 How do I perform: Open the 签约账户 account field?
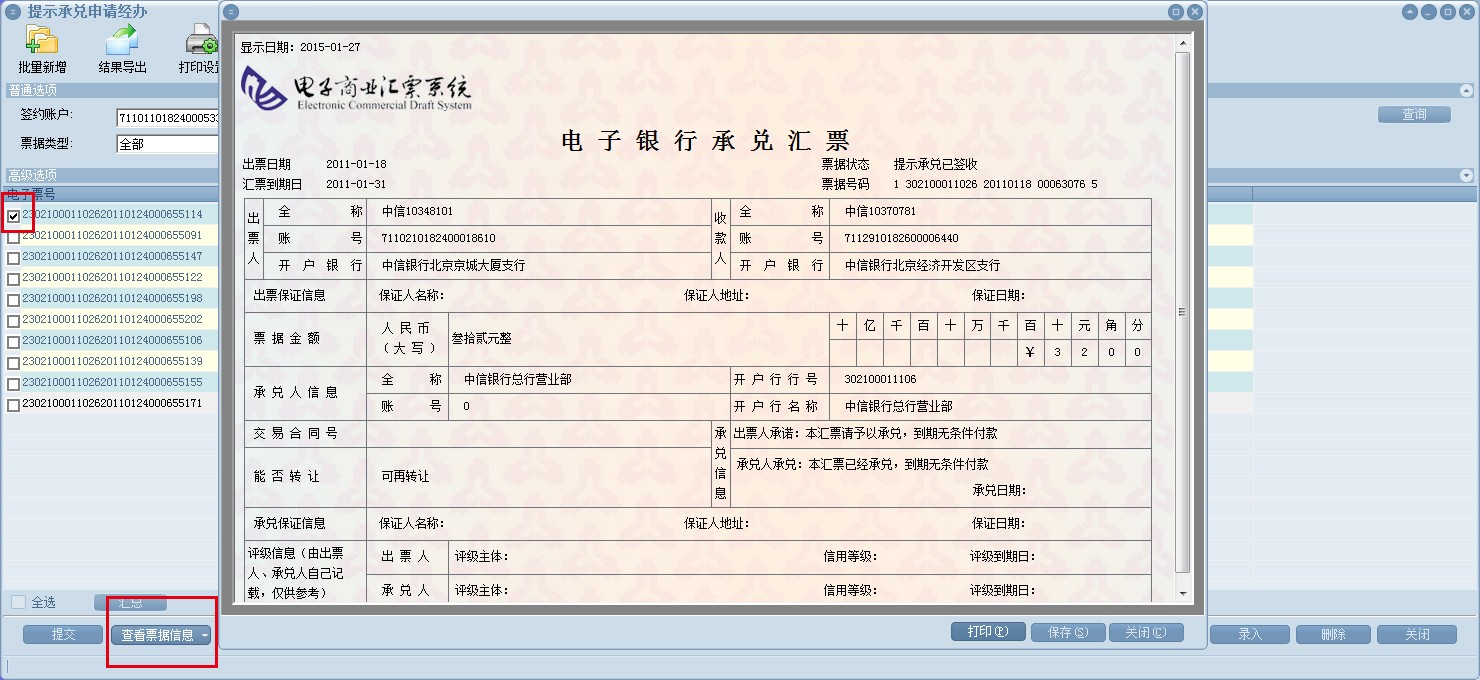click(167, 117)
